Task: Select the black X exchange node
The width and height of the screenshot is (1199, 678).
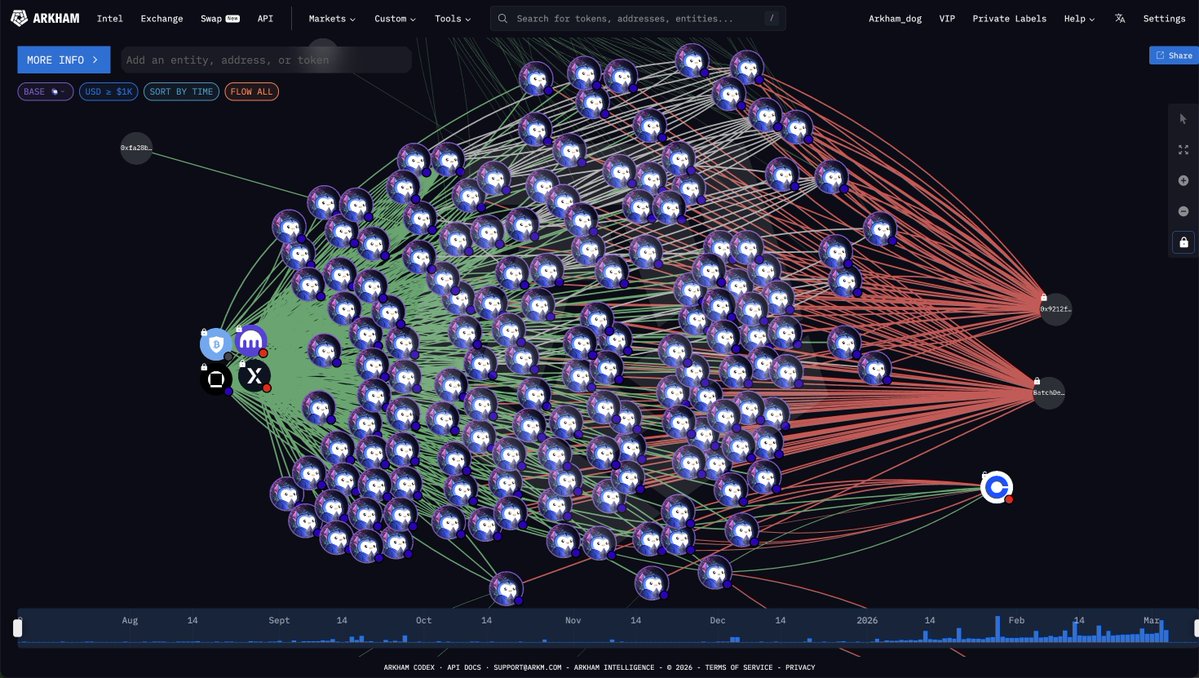Action: click(255, 376)
